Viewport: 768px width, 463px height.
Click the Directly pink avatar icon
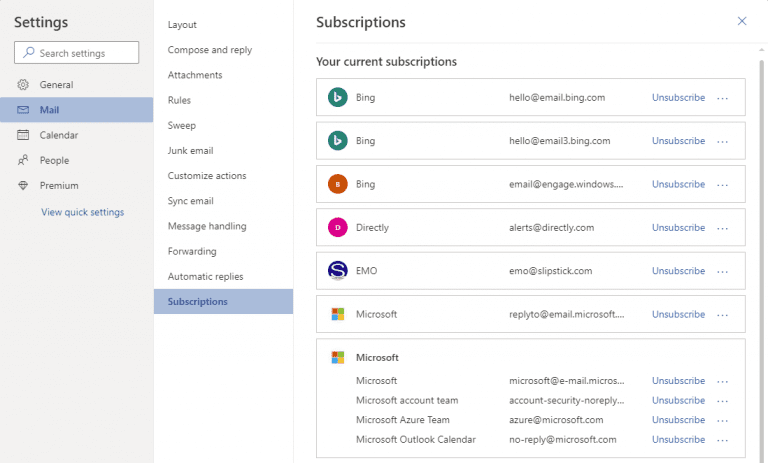point(338,227)
